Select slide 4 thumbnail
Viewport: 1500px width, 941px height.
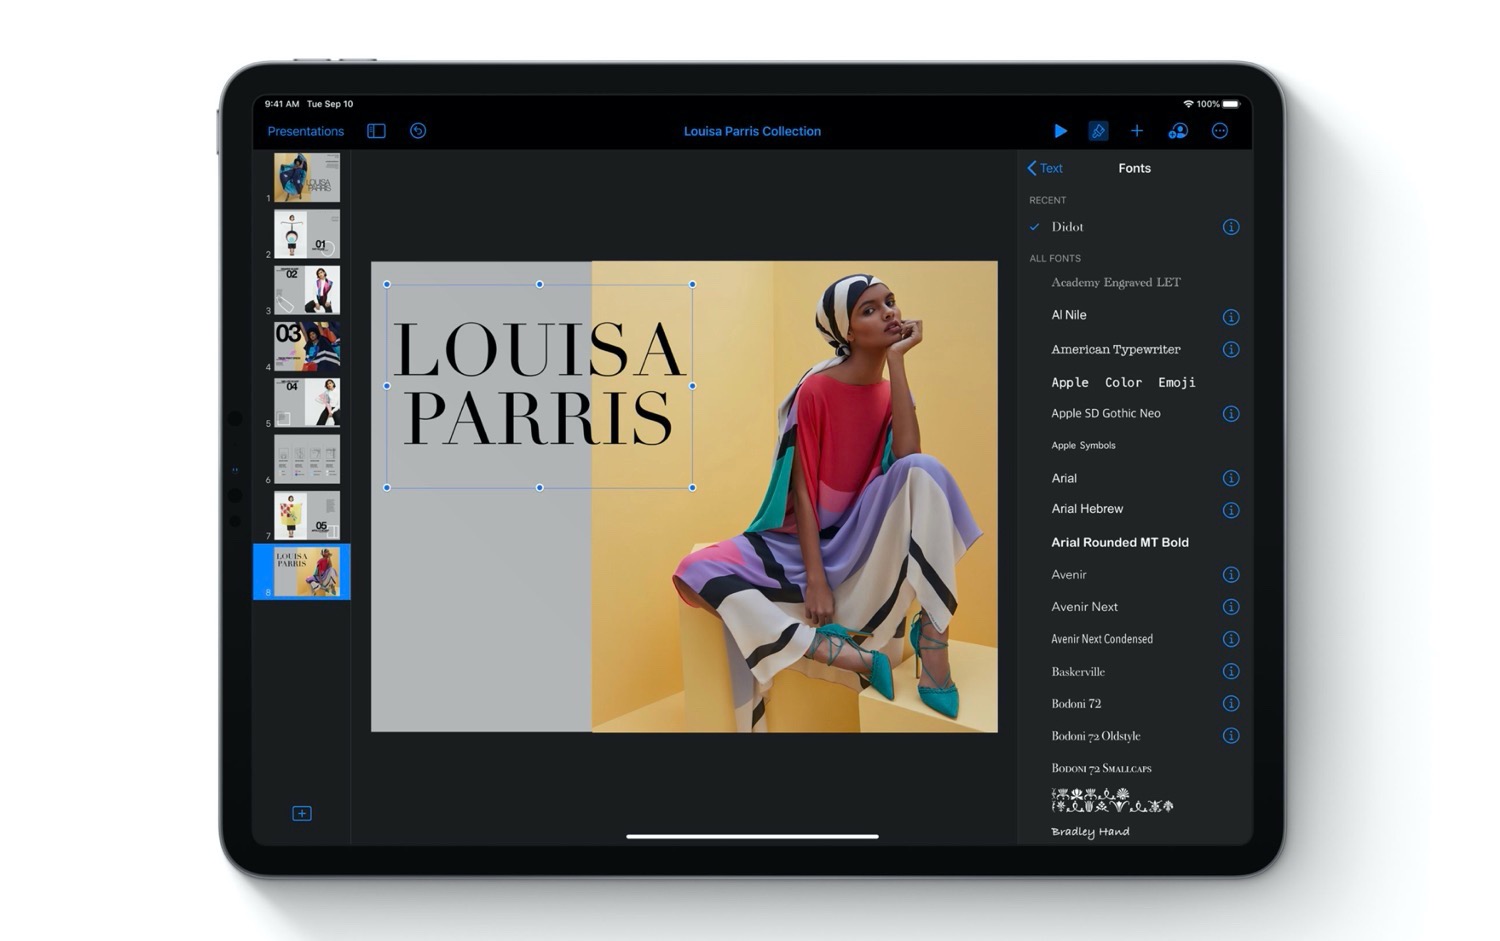[307, 346]
